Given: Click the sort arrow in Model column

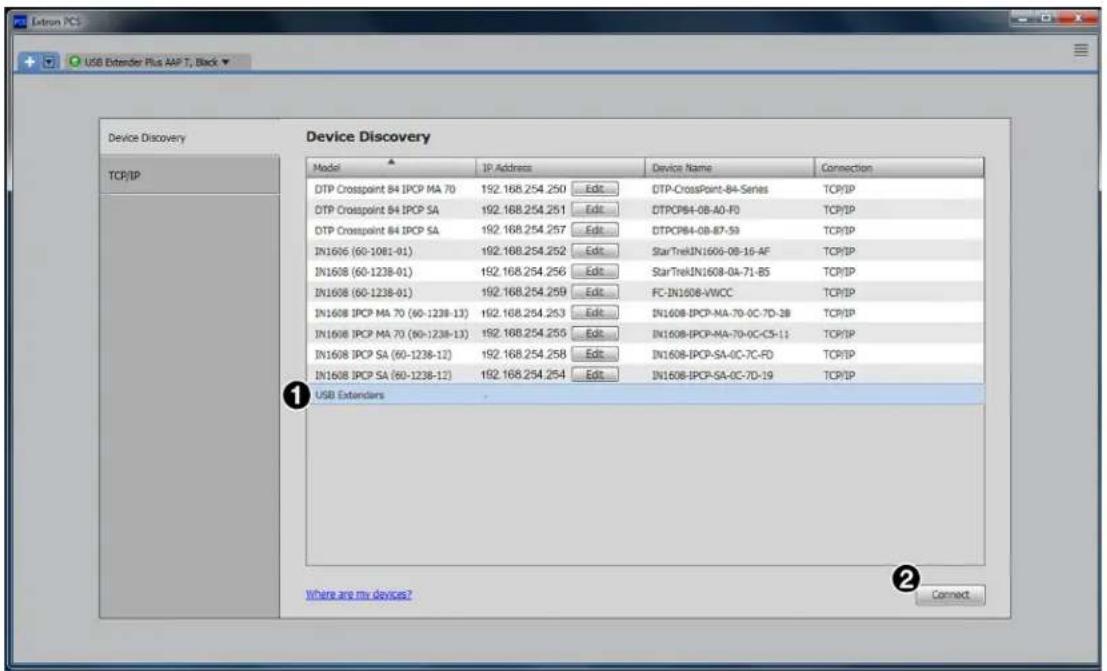Looking at the screenshot, I should coord(391,162).
